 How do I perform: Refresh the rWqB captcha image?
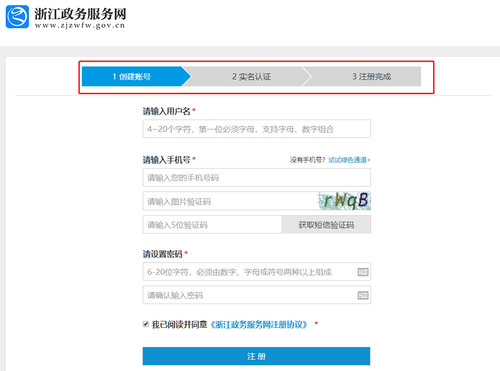[344, 201]
